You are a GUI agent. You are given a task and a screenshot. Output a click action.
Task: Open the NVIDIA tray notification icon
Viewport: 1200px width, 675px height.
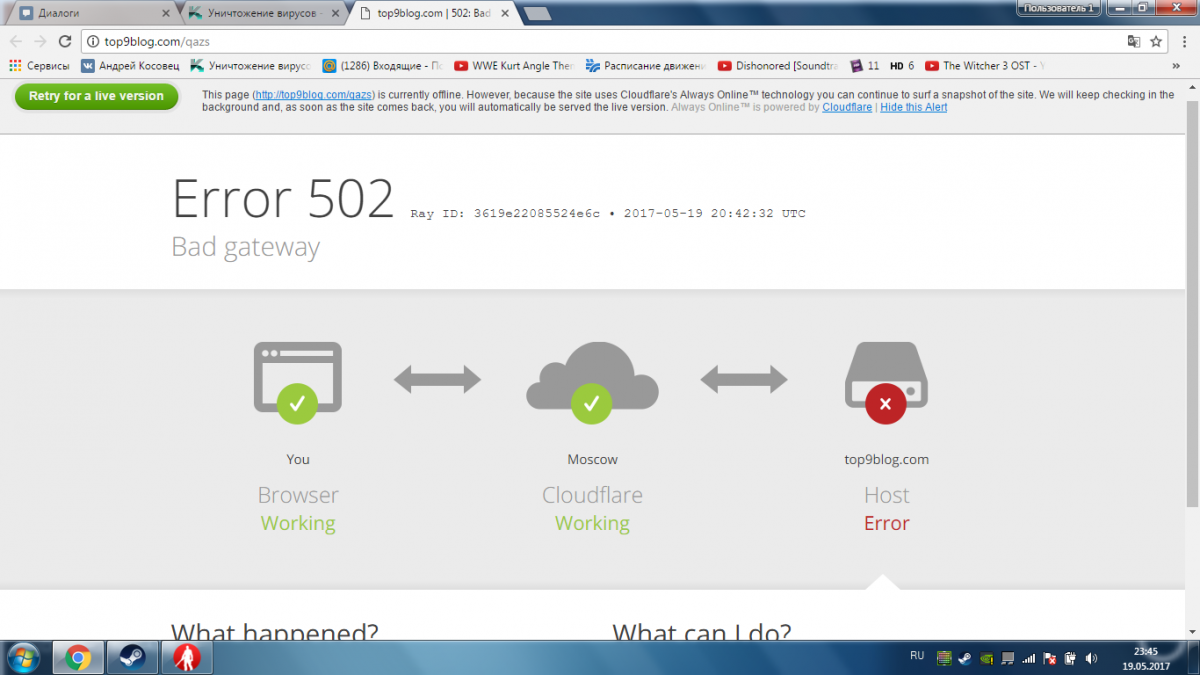(986, 658)
